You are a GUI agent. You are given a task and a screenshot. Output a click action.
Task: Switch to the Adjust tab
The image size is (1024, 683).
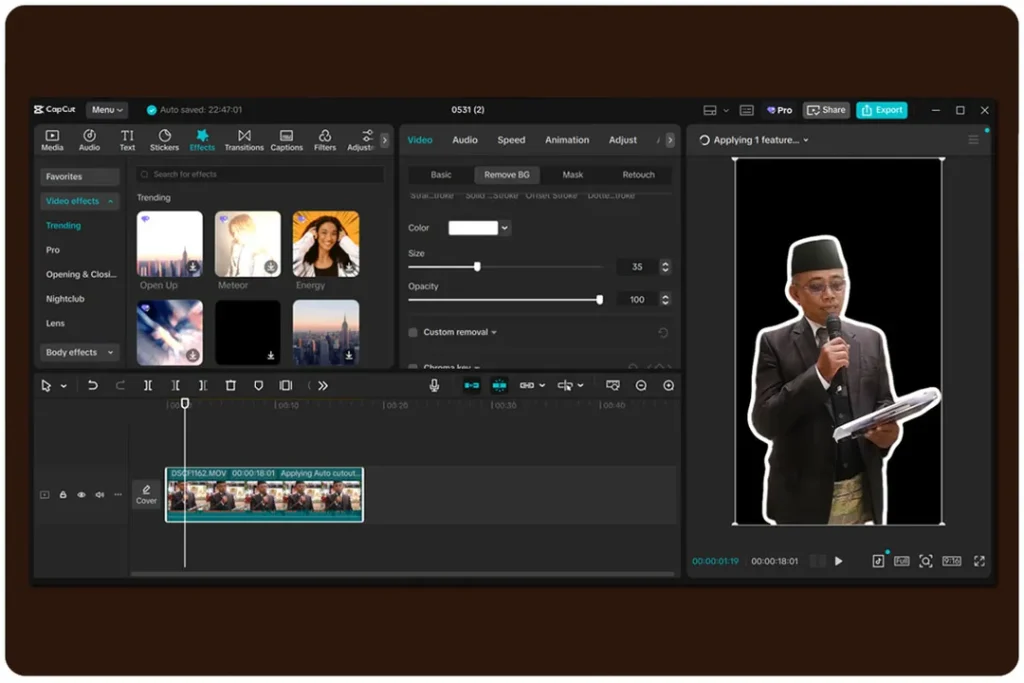tap(622, 140)
